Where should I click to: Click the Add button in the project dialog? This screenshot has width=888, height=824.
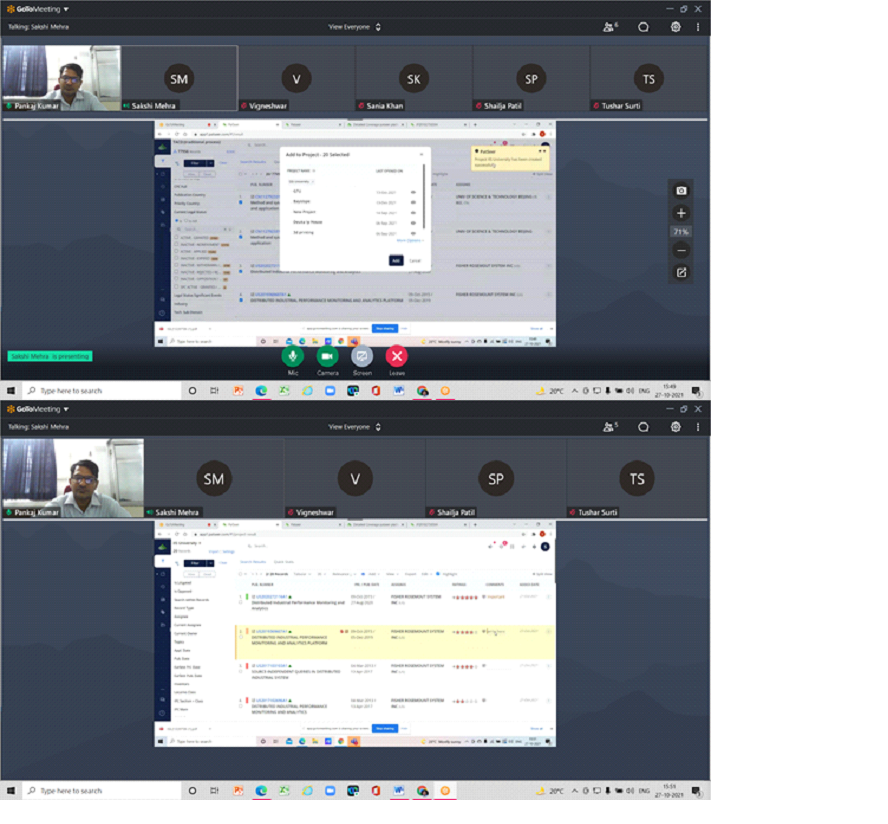point(395,260)
